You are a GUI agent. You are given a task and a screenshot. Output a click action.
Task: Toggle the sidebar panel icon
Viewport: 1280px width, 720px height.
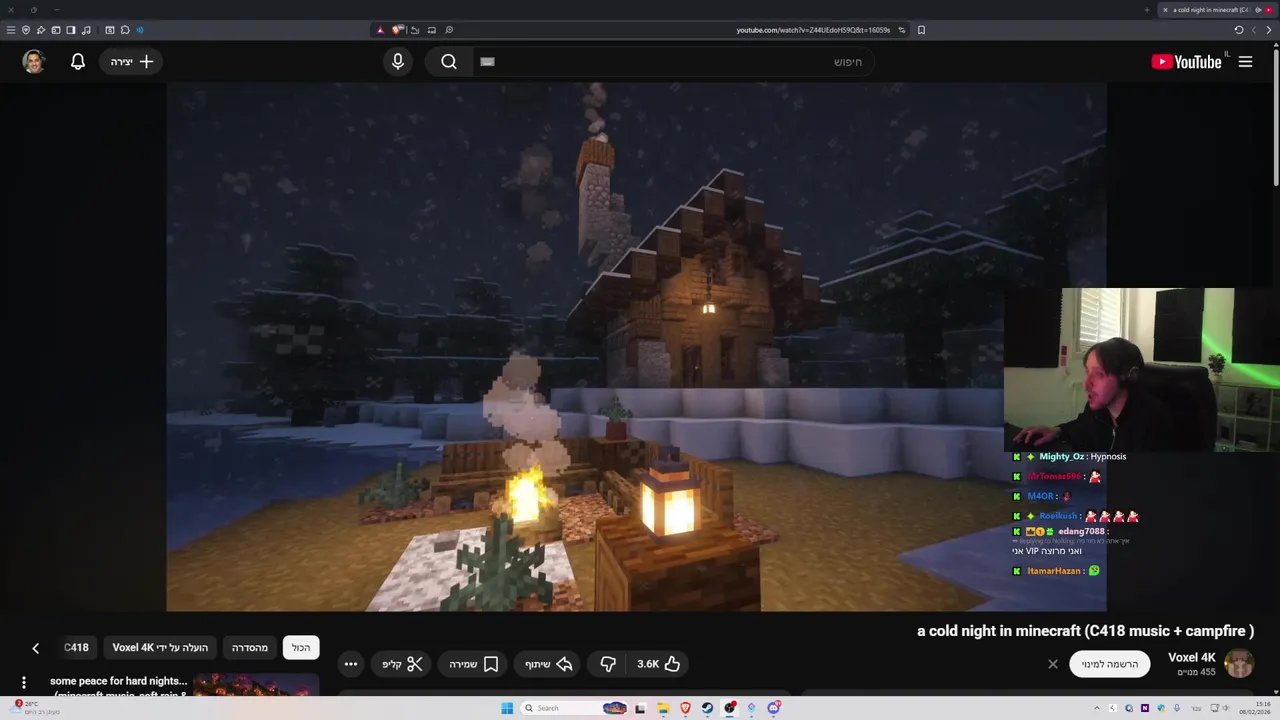coord(71,30)
